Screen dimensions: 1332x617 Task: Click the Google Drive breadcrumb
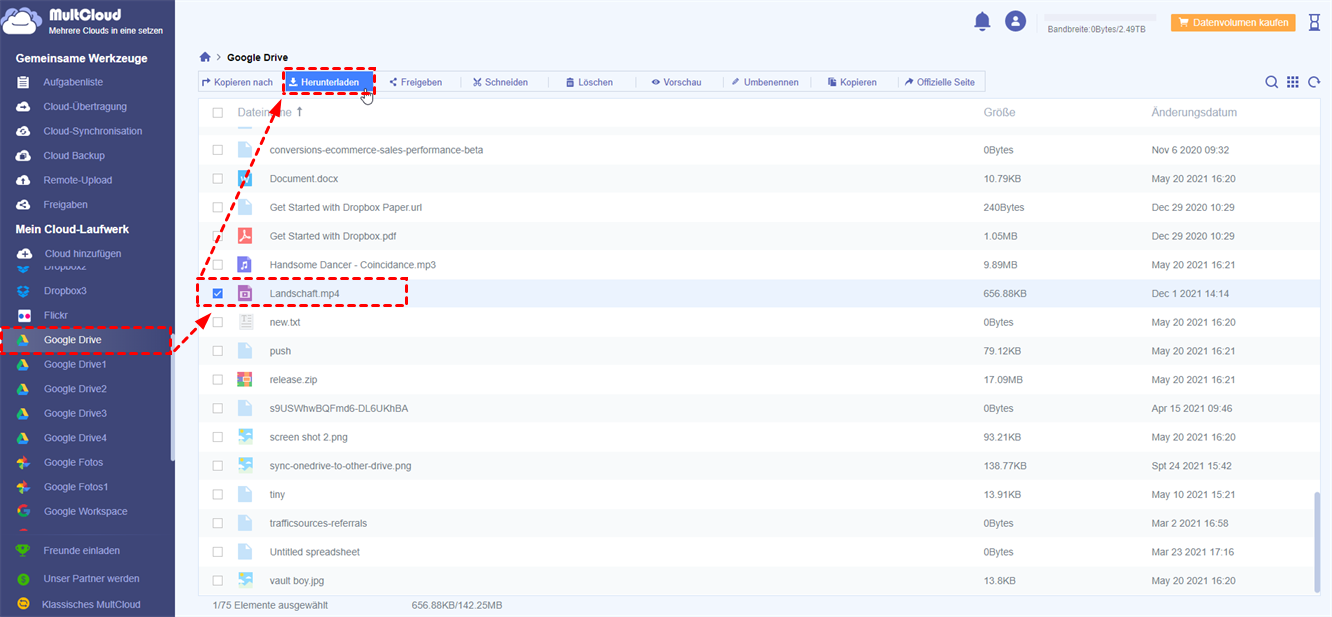pos(257,57)
